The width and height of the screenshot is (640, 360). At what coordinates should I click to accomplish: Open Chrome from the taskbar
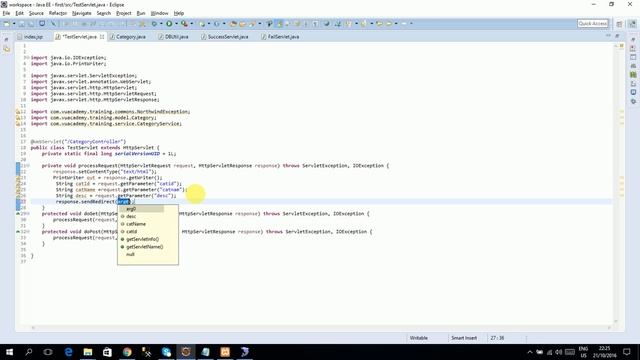tap(127, 352)
